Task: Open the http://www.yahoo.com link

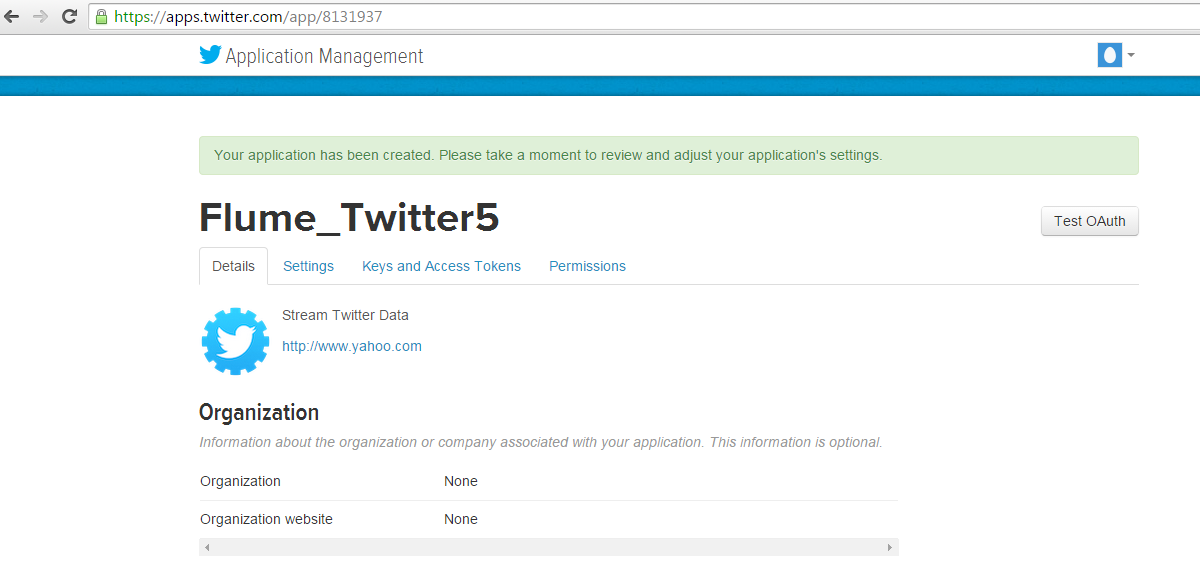Action: [352, 346]
